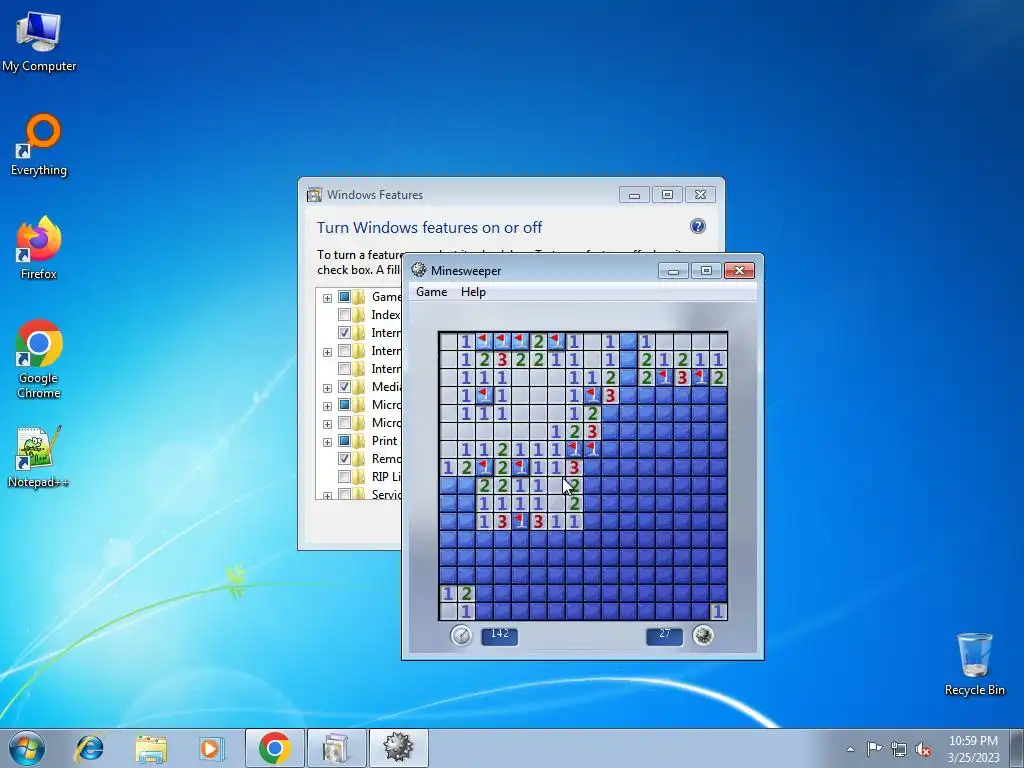This screenshot has width=1024, height=768.
Task: Open Windows Features help question mark icon
Action: click(697, 226)
